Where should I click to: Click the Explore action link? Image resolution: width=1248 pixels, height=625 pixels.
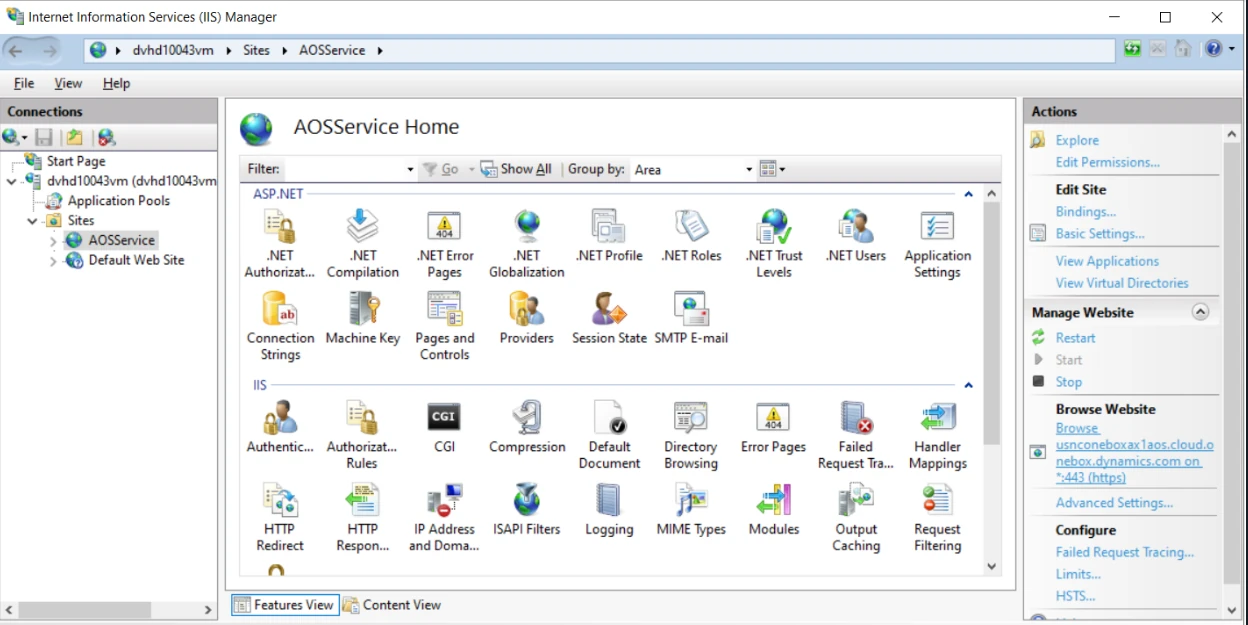(x=1077, y=140)
